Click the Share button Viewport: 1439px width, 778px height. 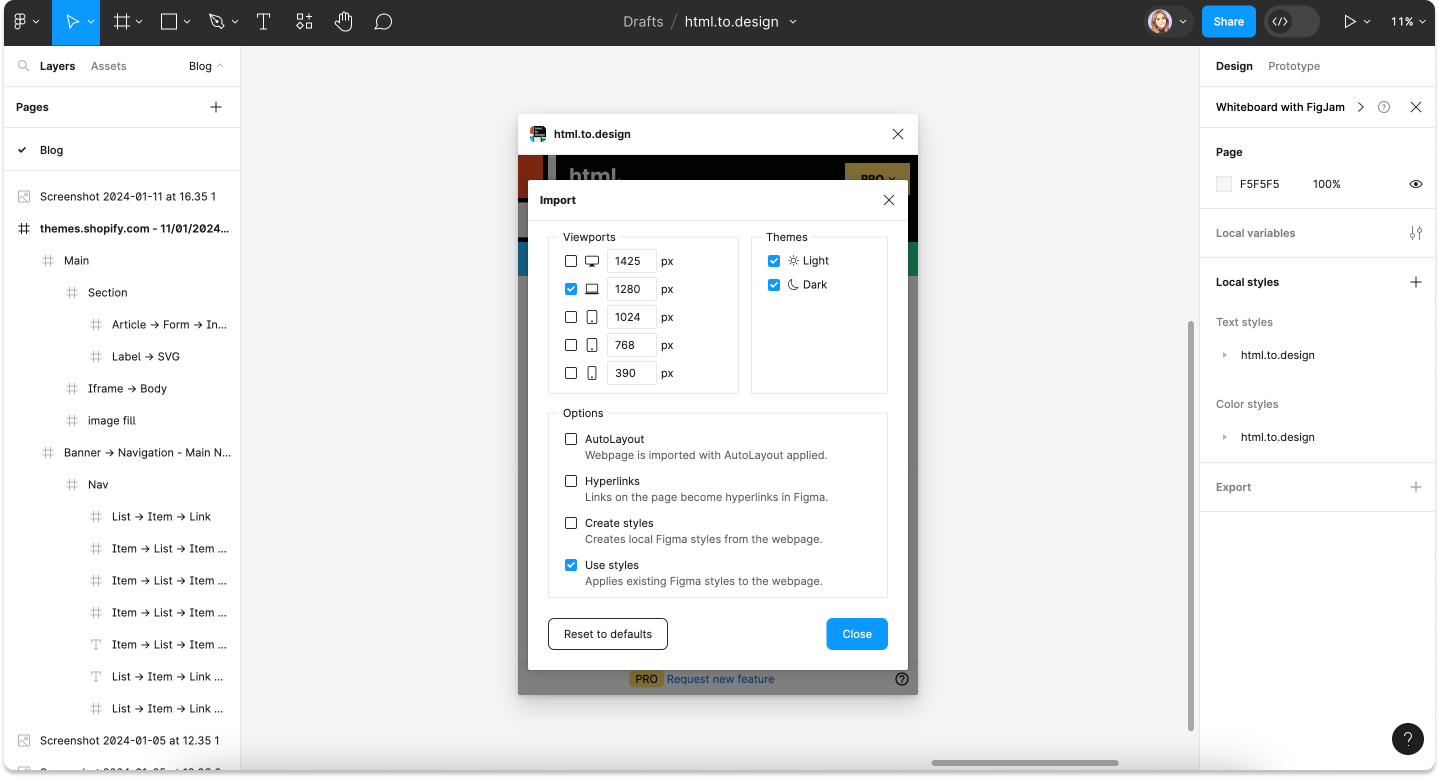1229,21
